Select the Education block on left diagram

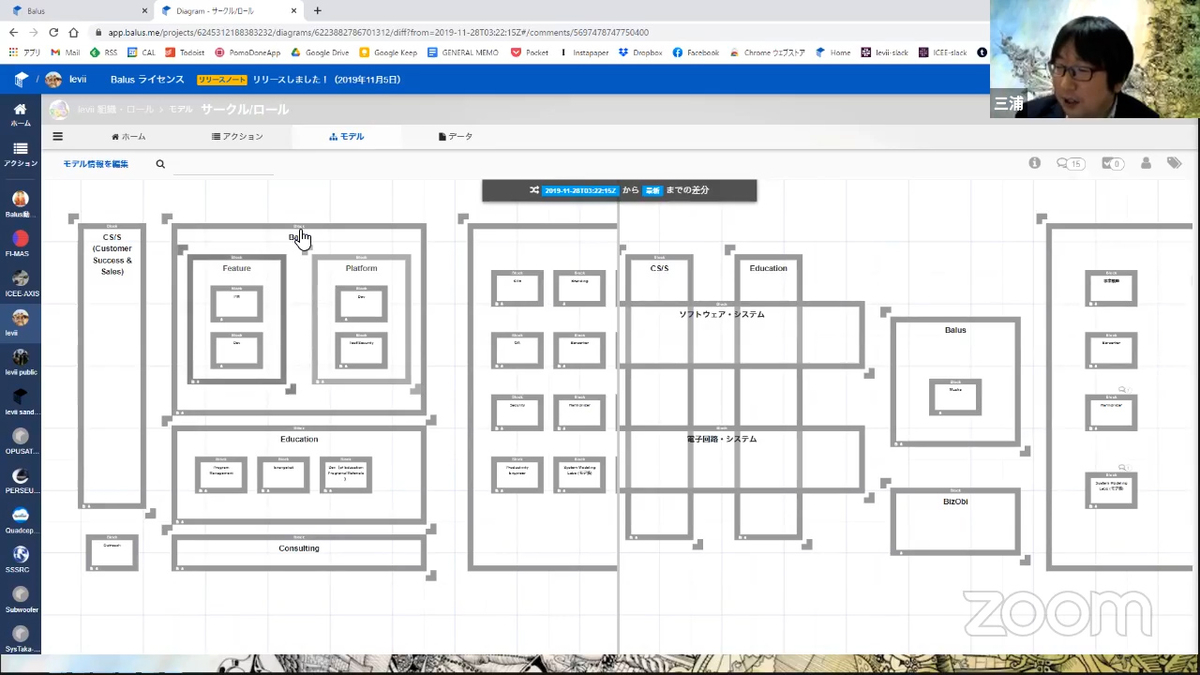pyautogui.click(x=299, y=475)
